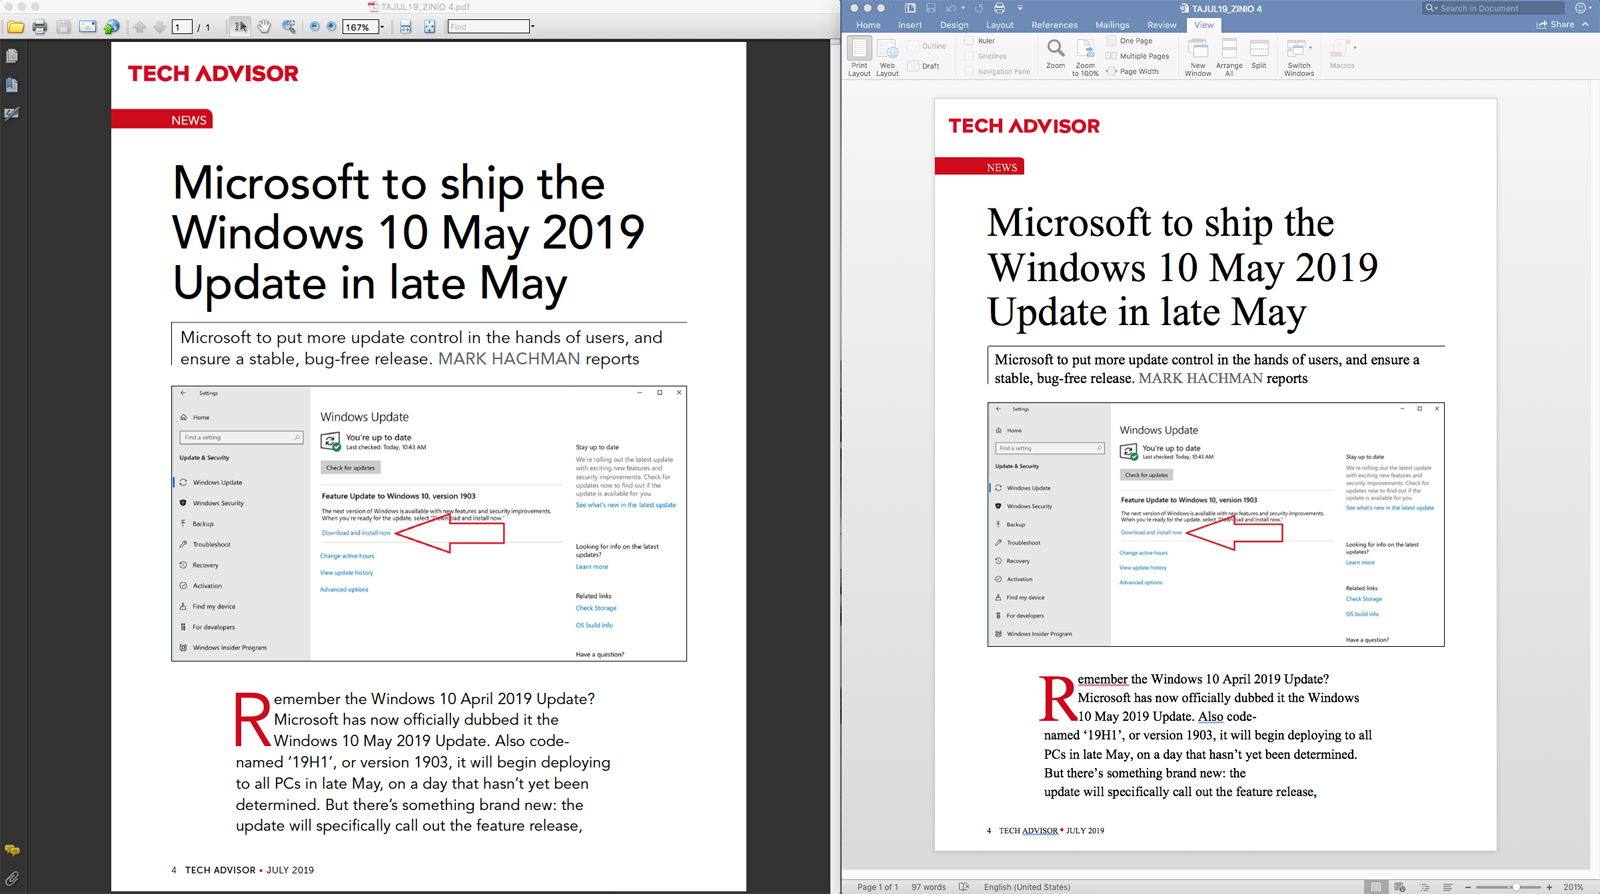This screenshot has height=894, width=1600.
Task: Choose Split window icon in View ribbon
Action: pos(1259,54)
